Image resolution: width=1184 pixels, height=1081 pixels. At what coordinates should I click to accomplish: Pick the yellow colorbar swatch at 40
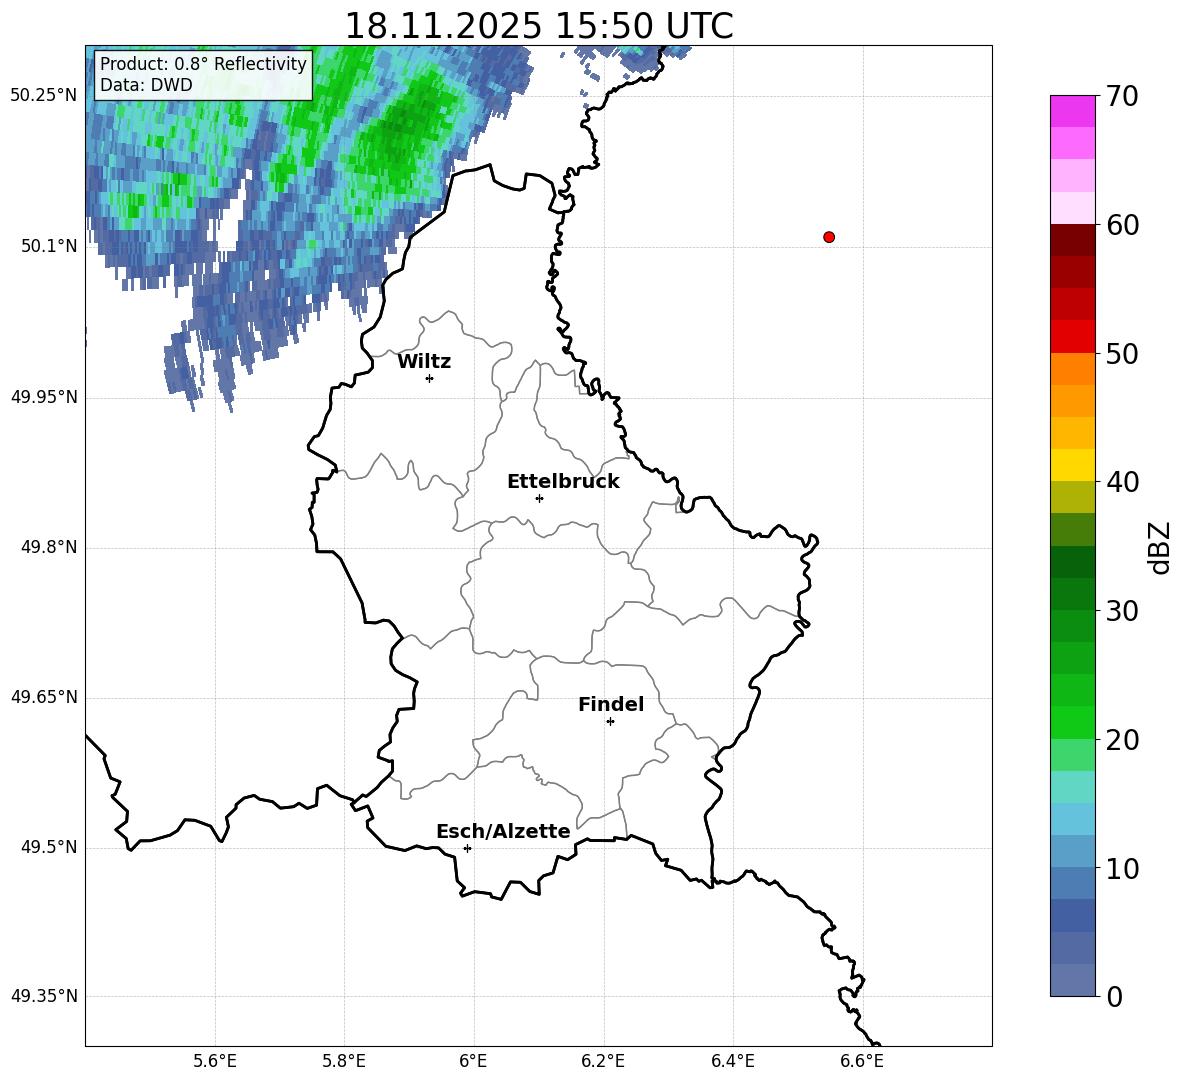pyautogui.click(x=1072, y=466)
